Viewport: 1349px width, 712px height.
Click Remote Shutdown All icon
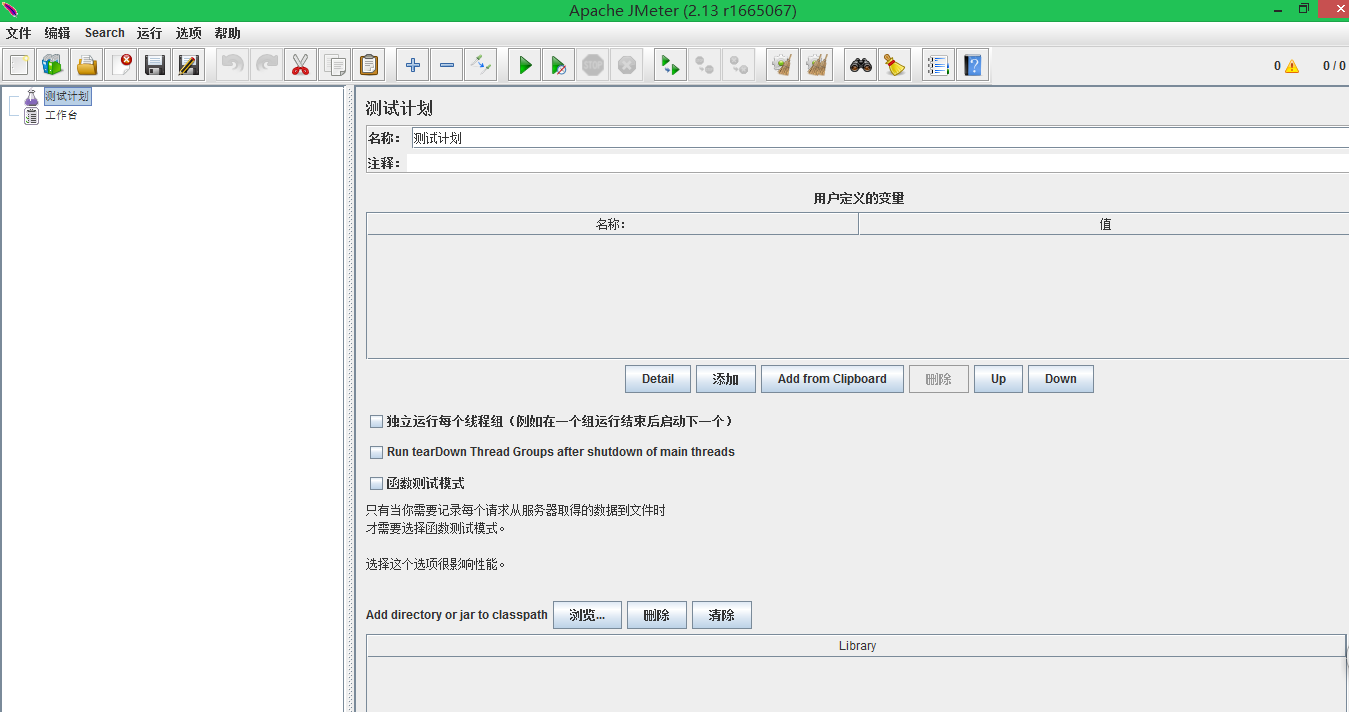click(x=739, y=66)
